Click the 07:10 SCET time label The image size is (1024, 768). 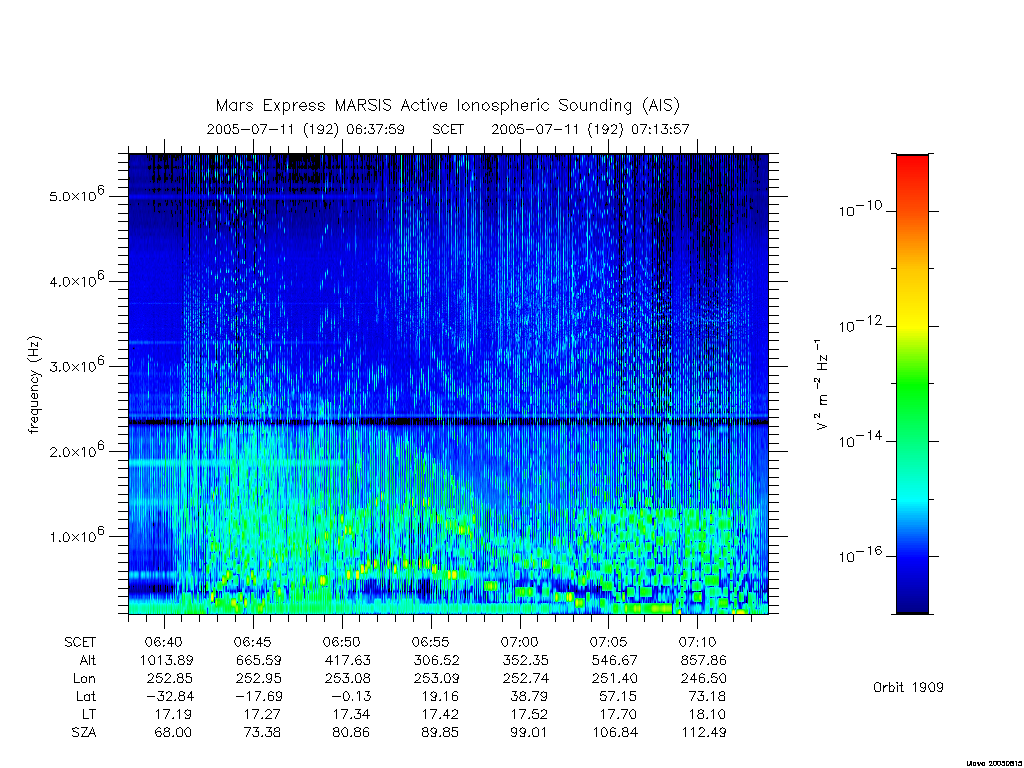click(x=697, y=642)
